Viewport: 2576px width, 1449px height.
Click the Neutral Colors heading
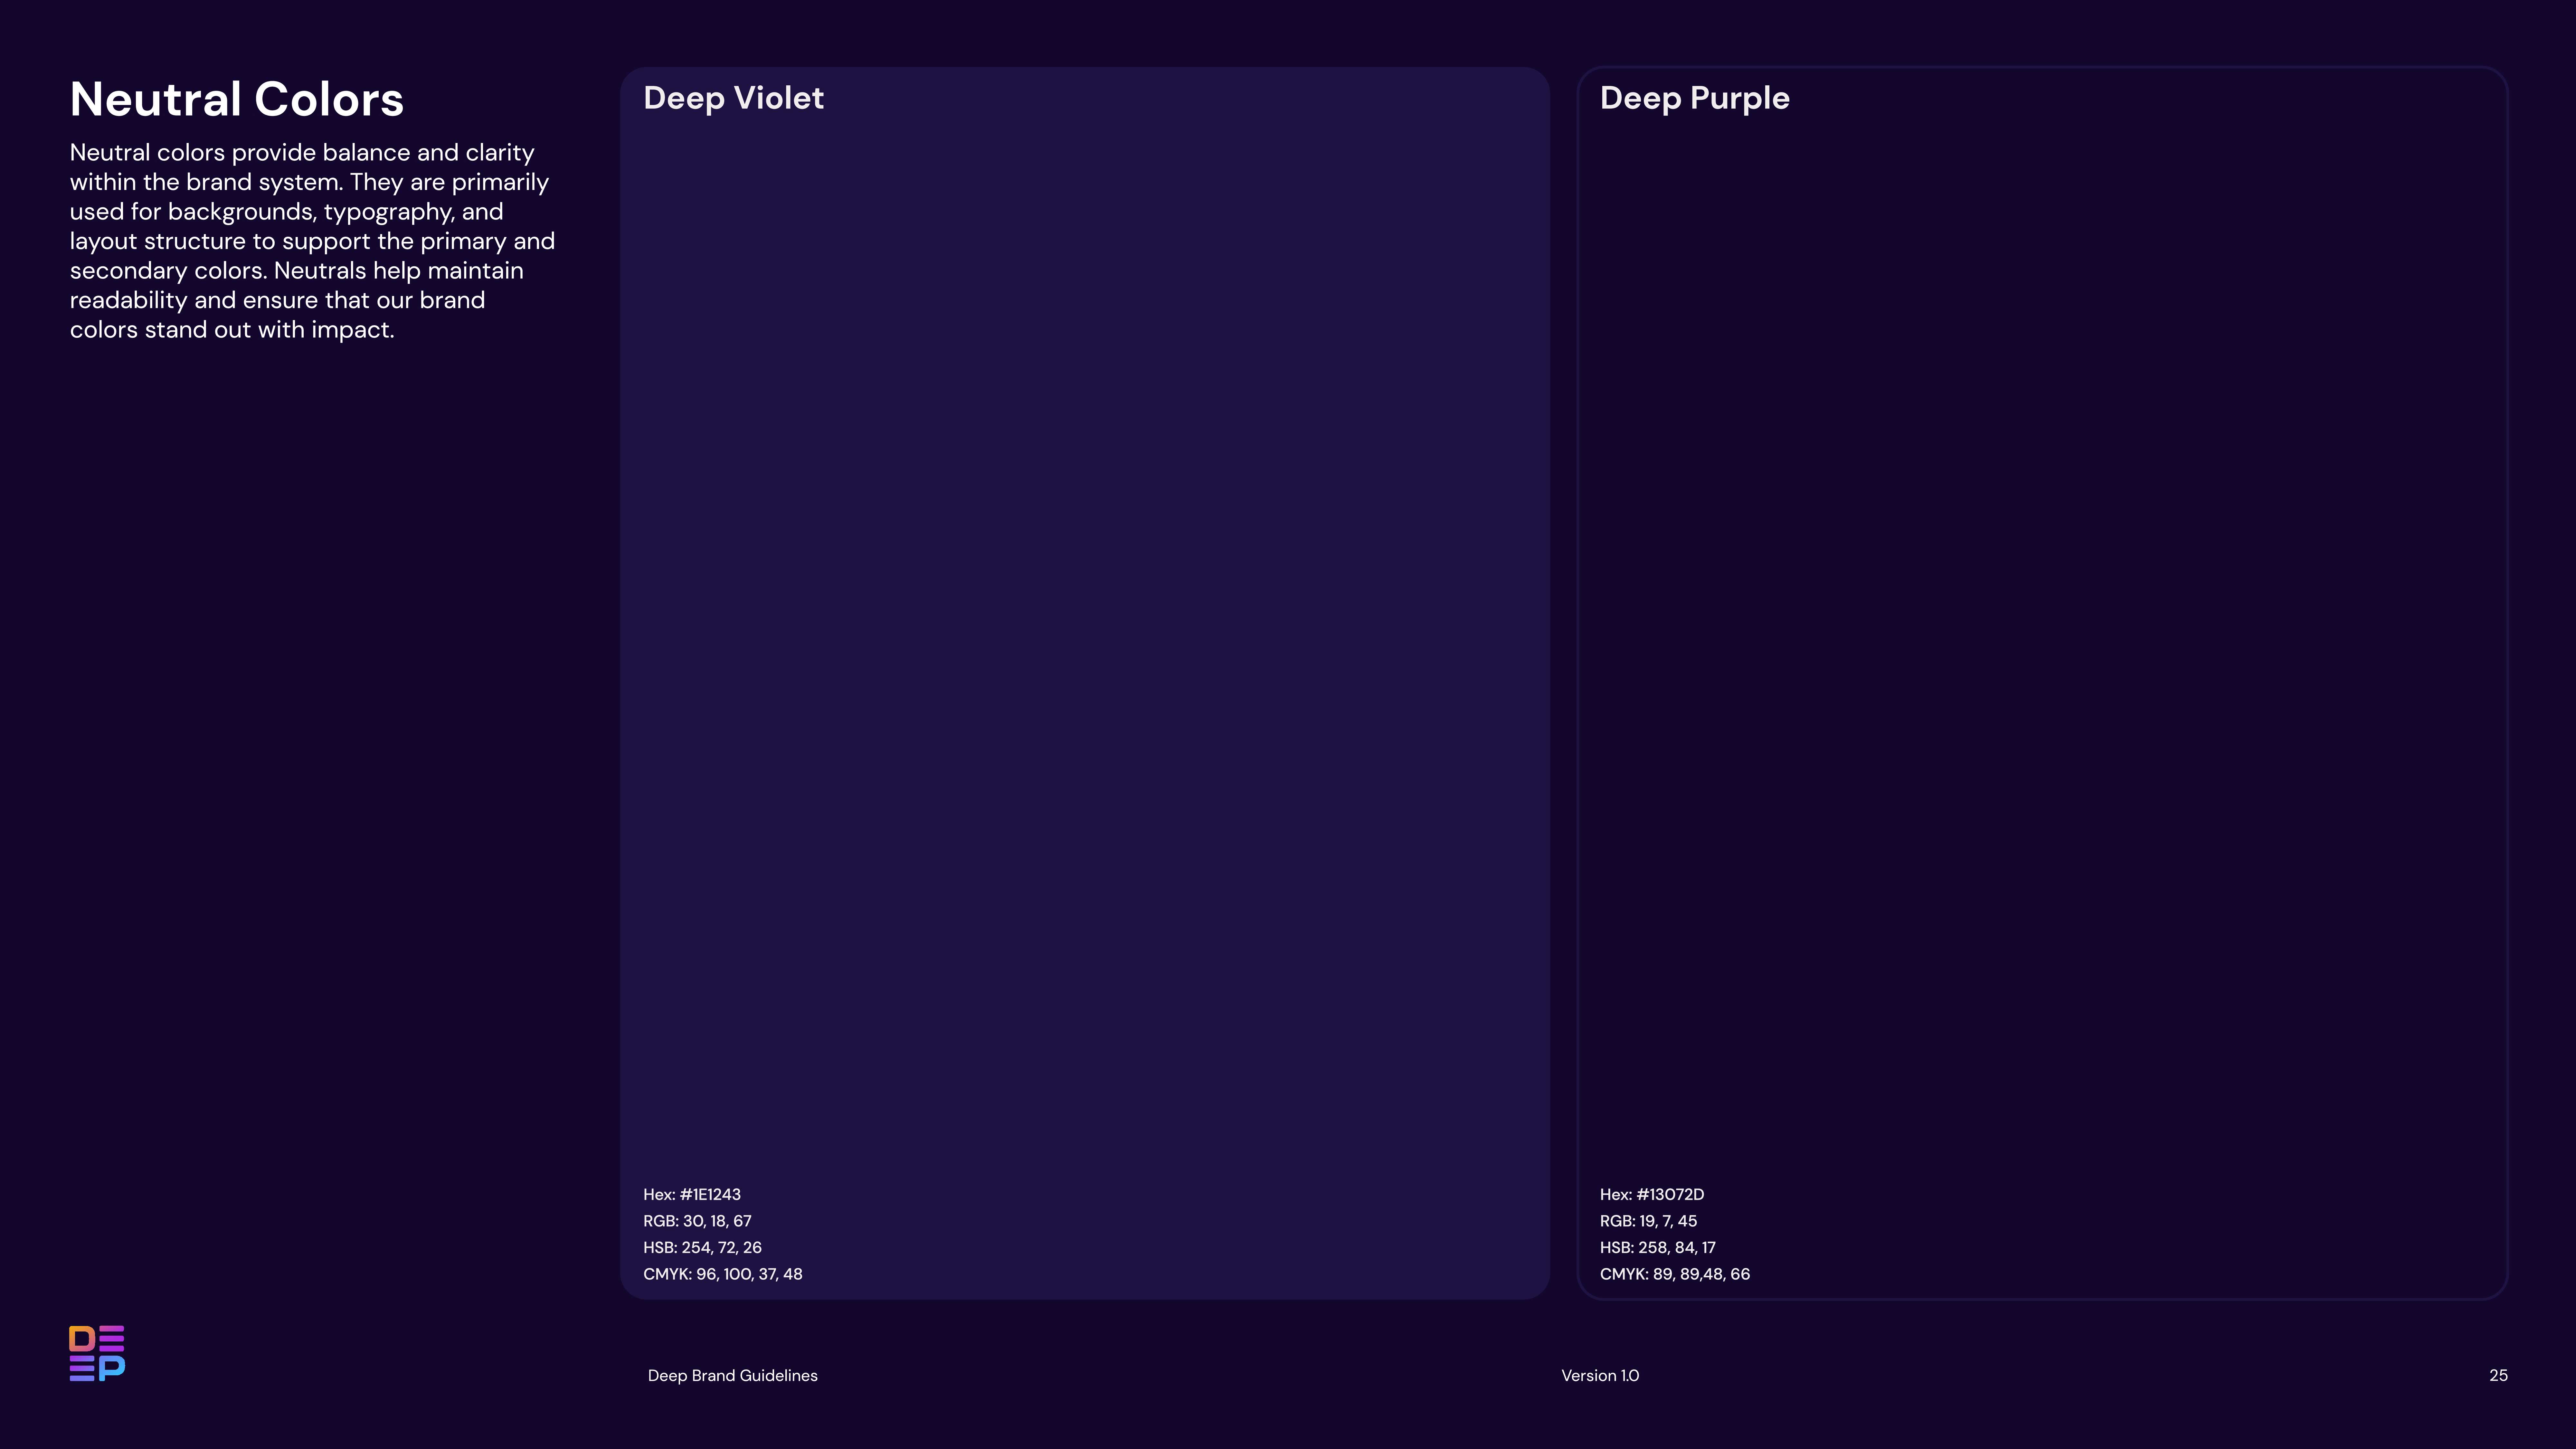pyautogui.click(x=237, y=99)
